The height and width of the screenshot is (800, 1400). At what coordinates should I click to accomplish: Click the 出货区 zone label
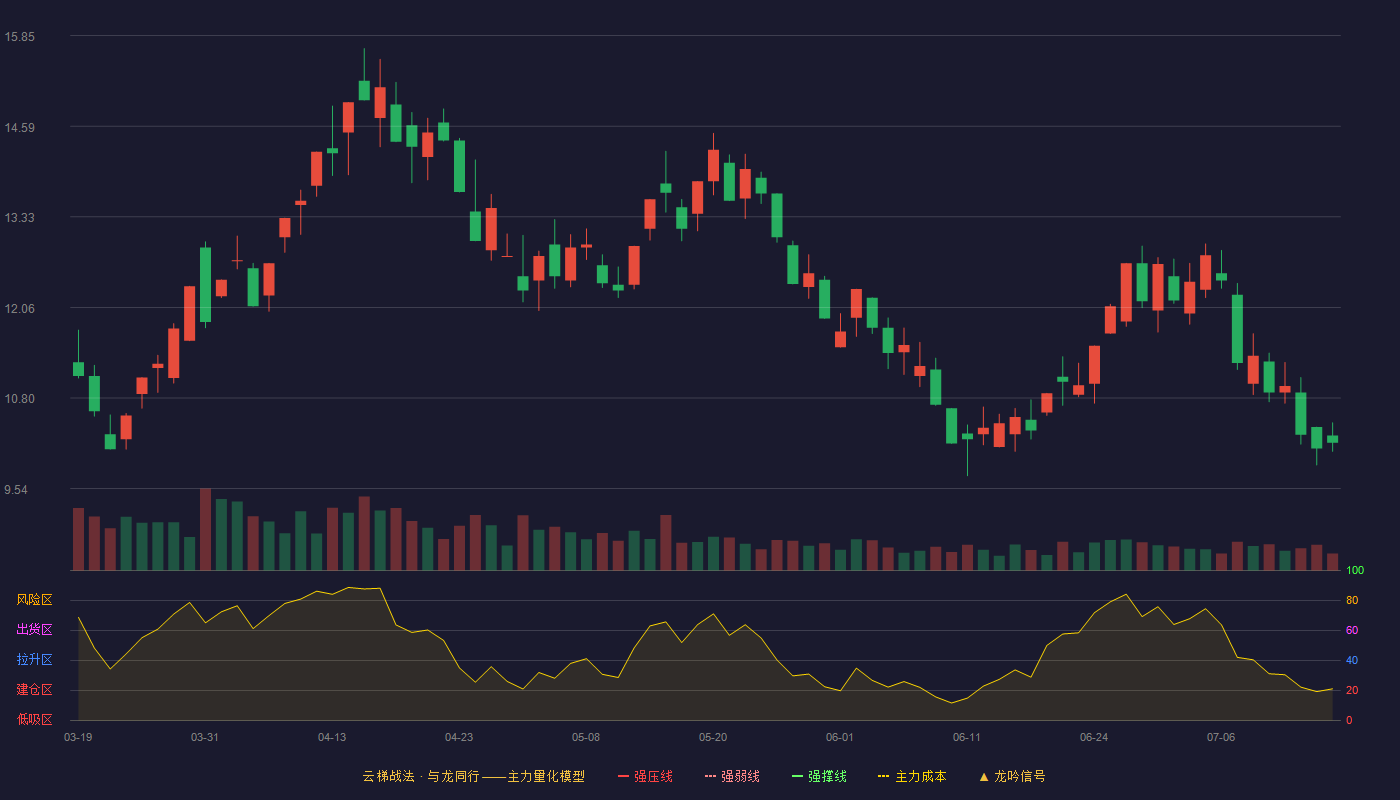34,630
